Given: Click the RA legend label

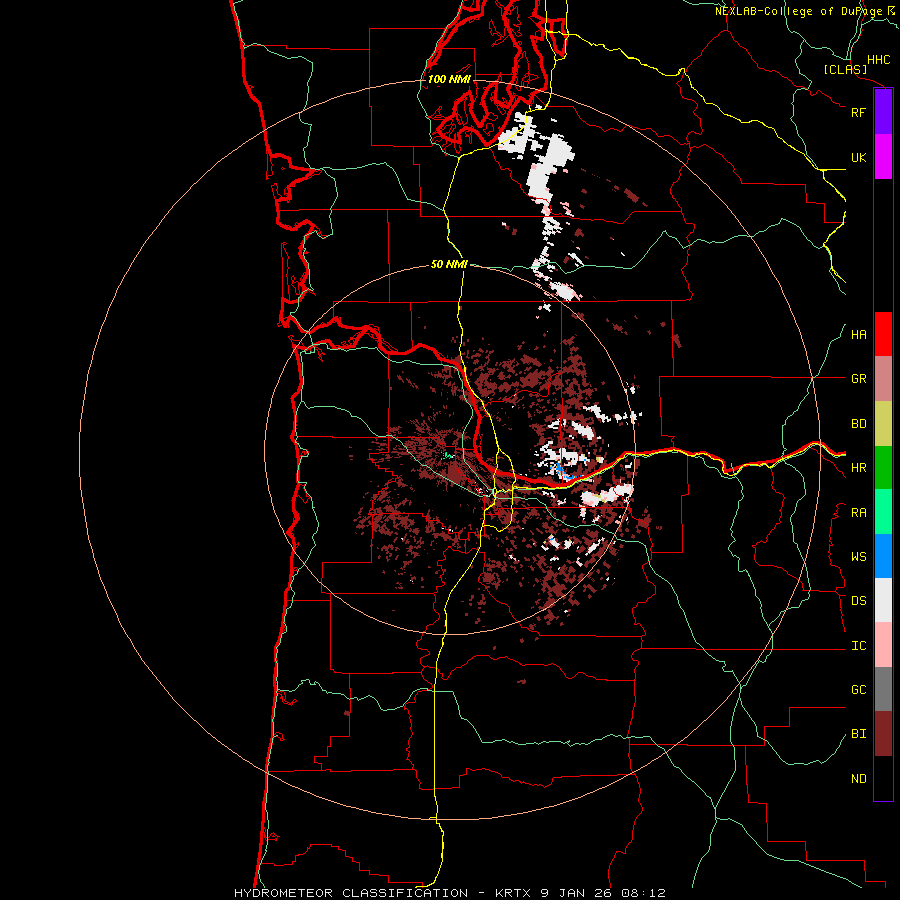Looking at the screenshot, I should pos(858,513).
